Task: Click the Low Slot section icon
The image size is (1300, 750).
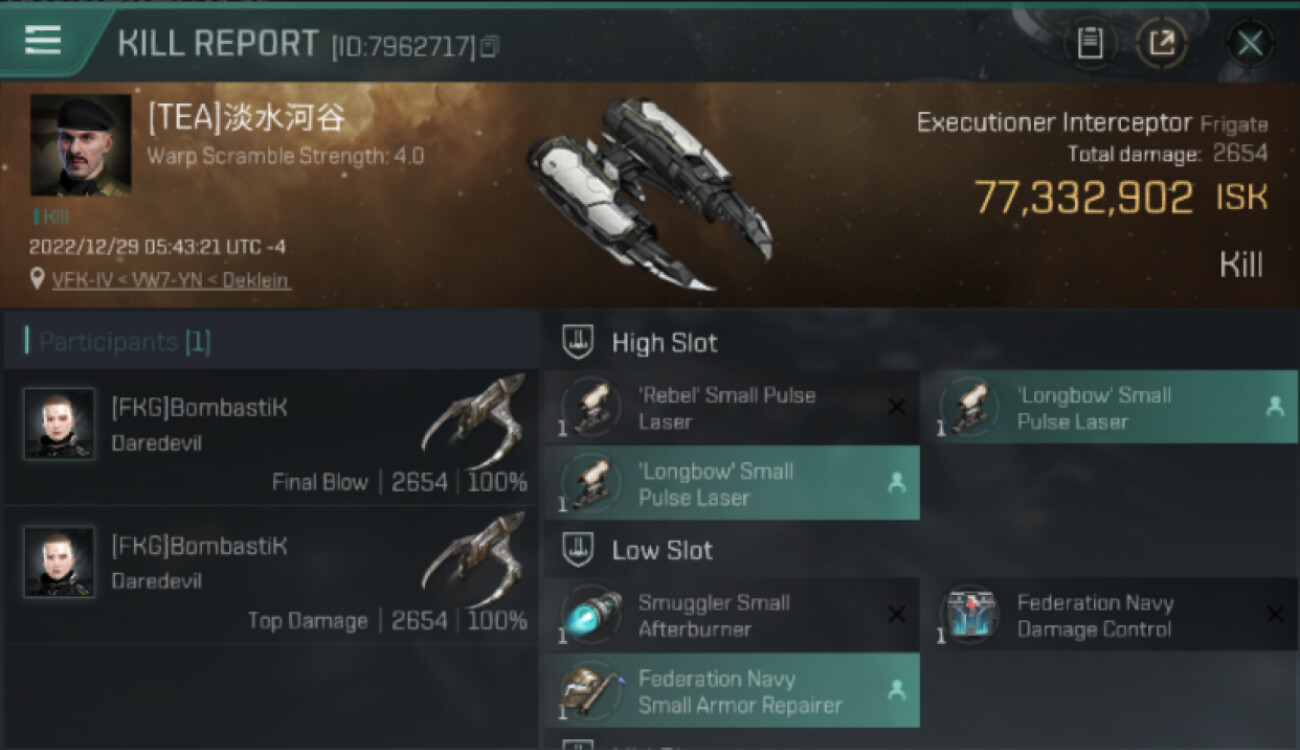Action: (578, 550)
